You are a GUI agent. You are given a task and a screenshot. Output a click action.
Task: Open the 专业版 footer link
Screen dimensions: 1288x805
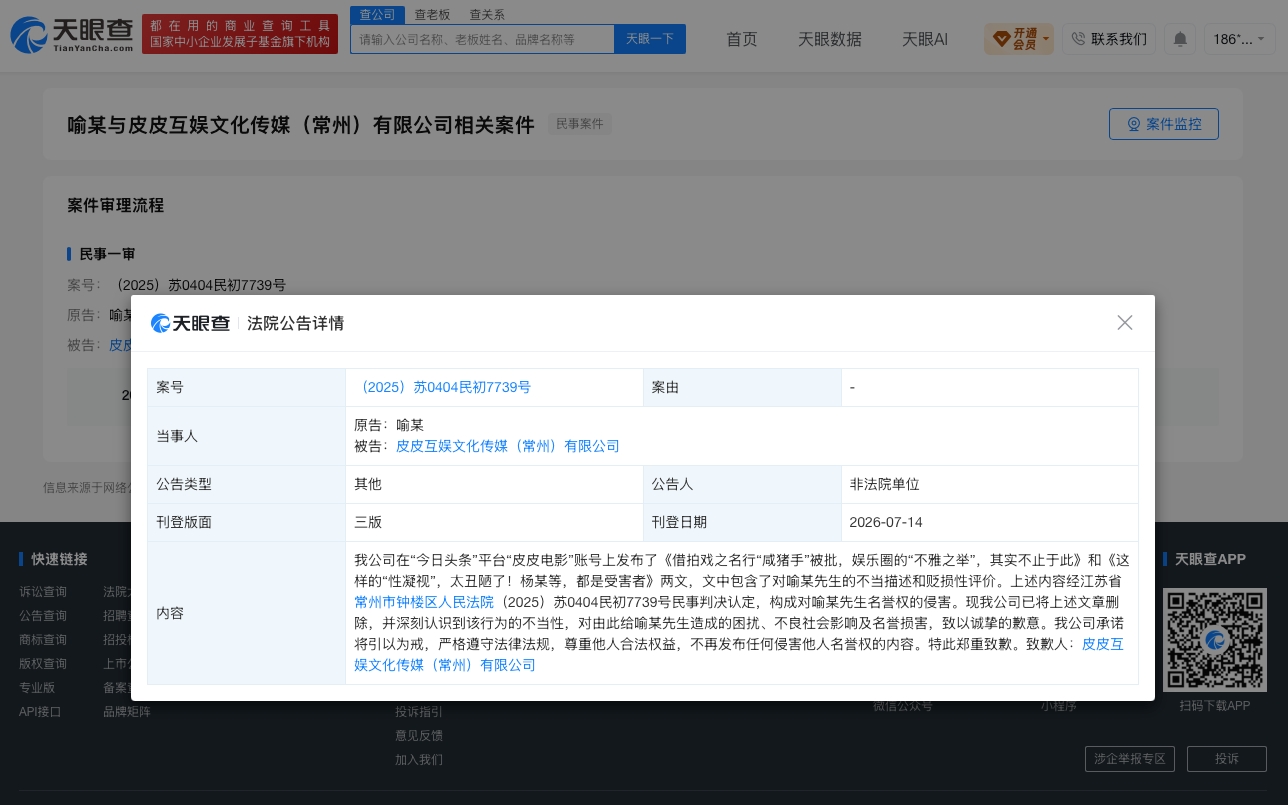37,688
